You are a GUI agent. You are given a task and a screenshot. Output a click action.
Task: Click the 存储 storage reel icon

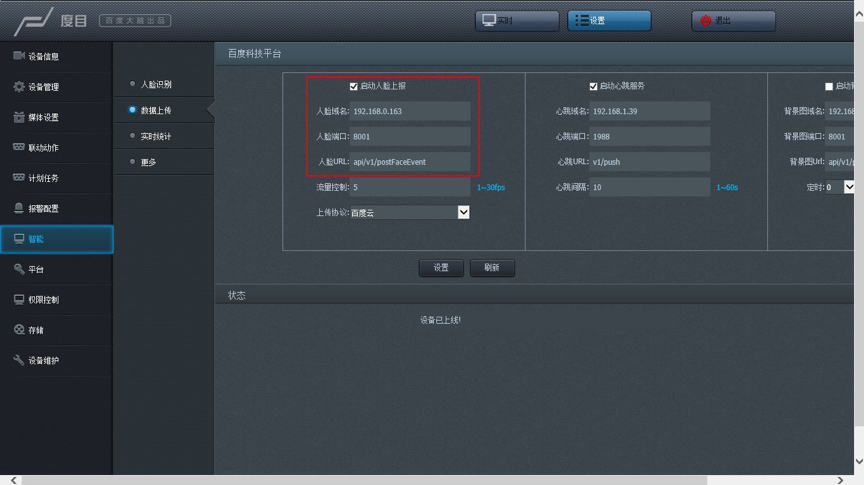pyautogui.click(x=19, y=330)
